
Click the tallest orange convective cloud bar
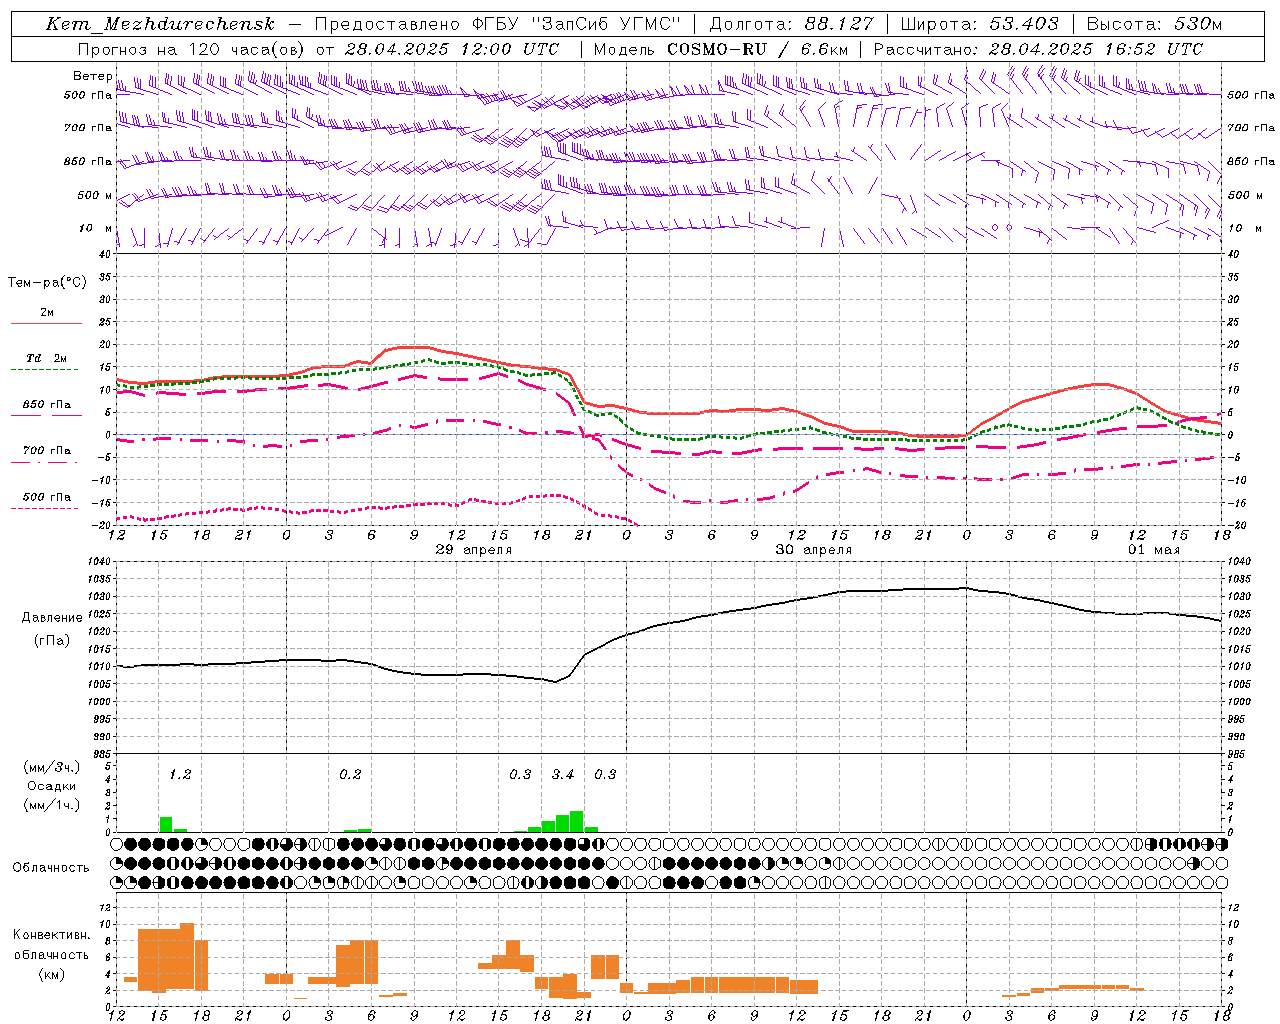click(x=187, y=956)
